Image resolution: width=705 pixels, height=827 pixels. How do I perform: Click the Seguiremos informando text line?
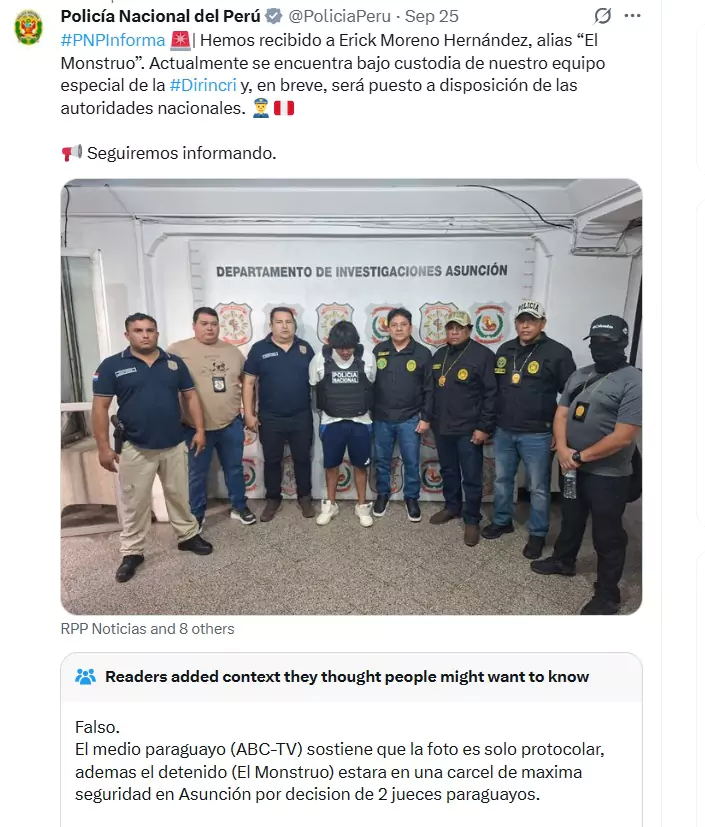[181, 153]
